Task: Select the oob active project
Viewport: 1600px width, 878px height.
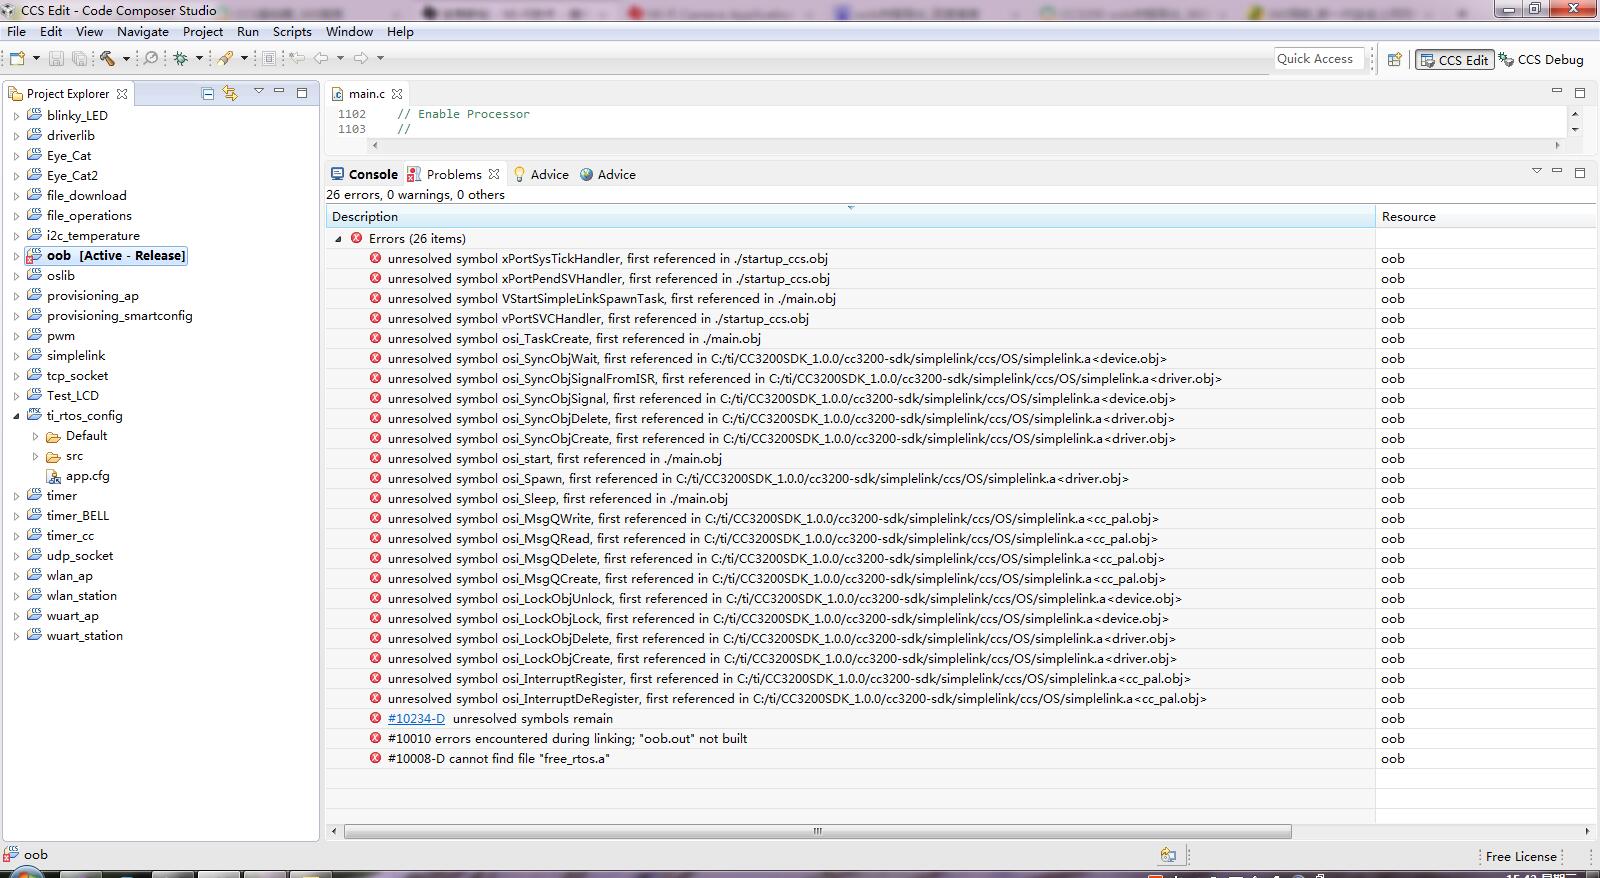Action: click(105, 255)
